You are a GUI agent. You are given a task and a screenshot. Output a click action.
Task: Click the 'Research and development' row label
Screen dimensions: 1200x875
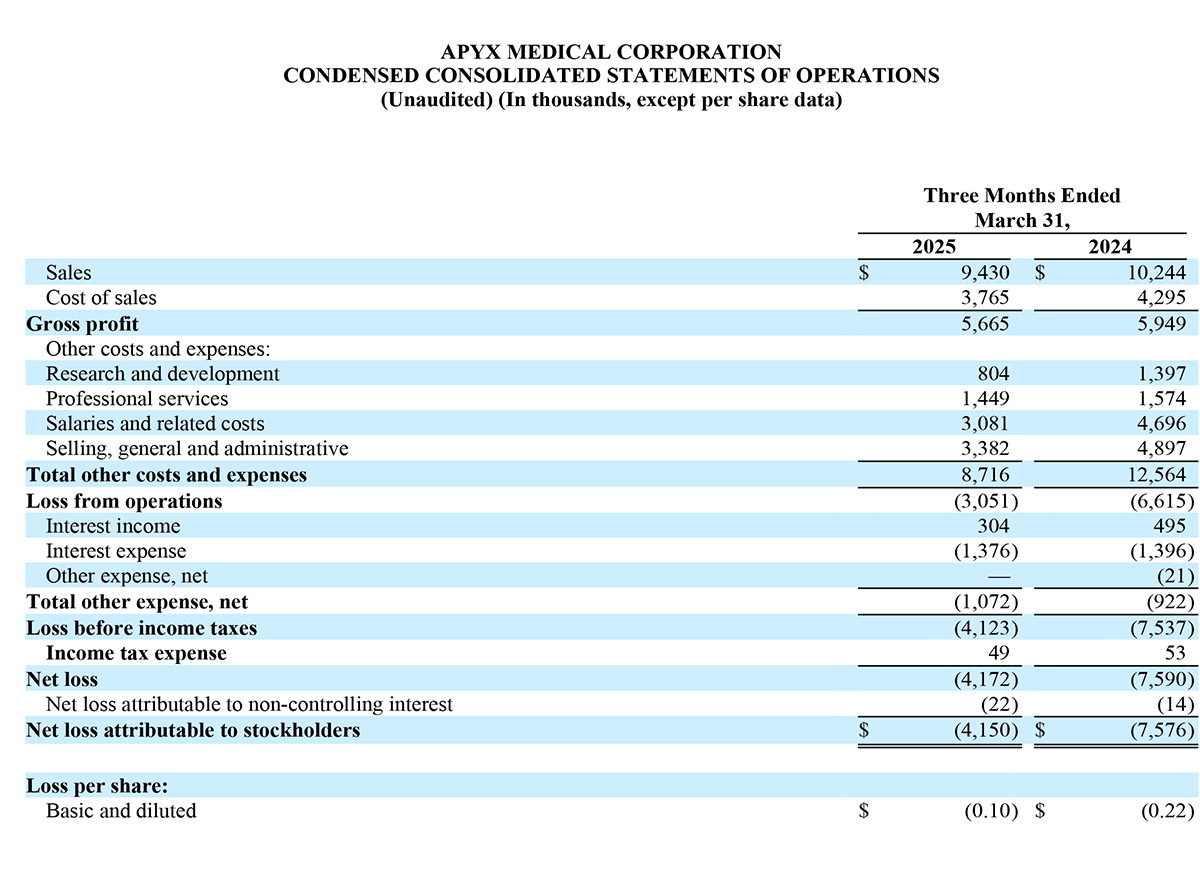click(163, 374)
